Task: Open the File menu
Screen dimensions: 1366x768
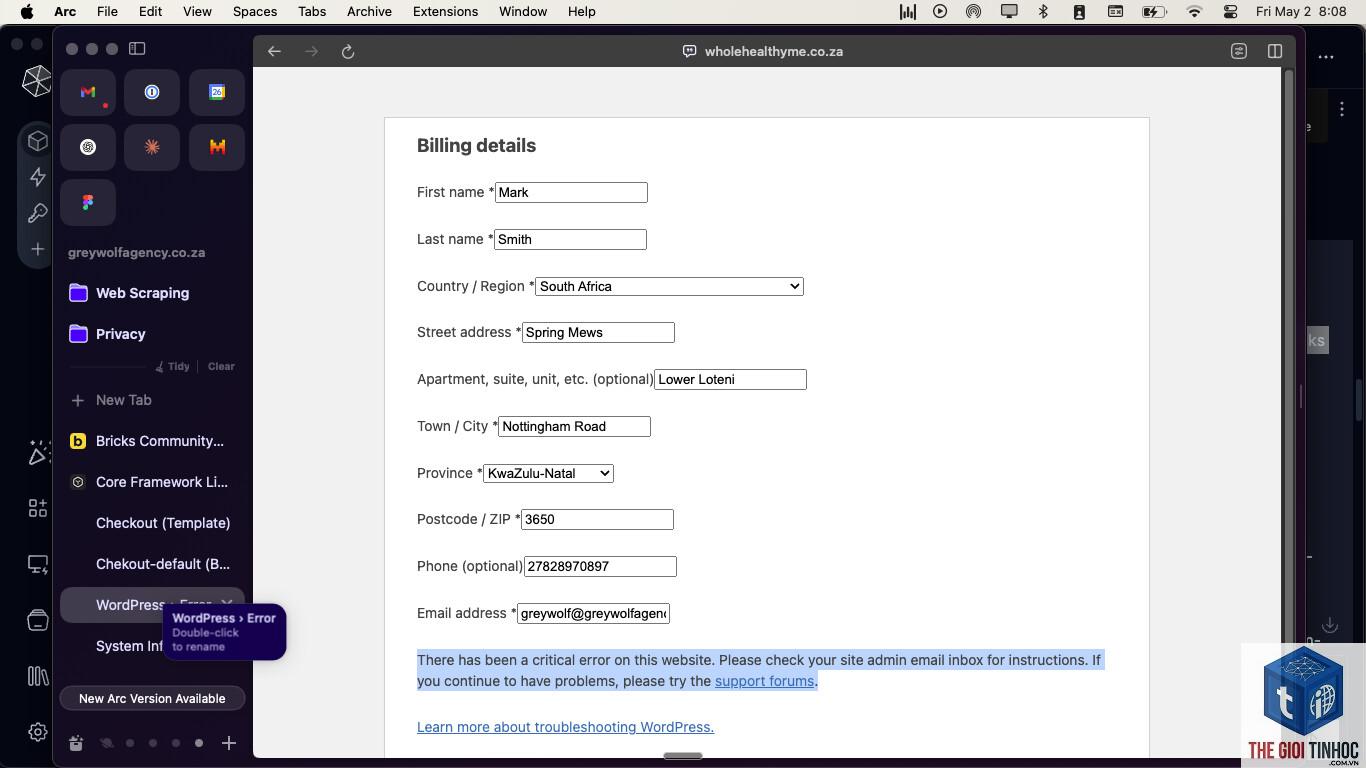Action: (107, 11)
